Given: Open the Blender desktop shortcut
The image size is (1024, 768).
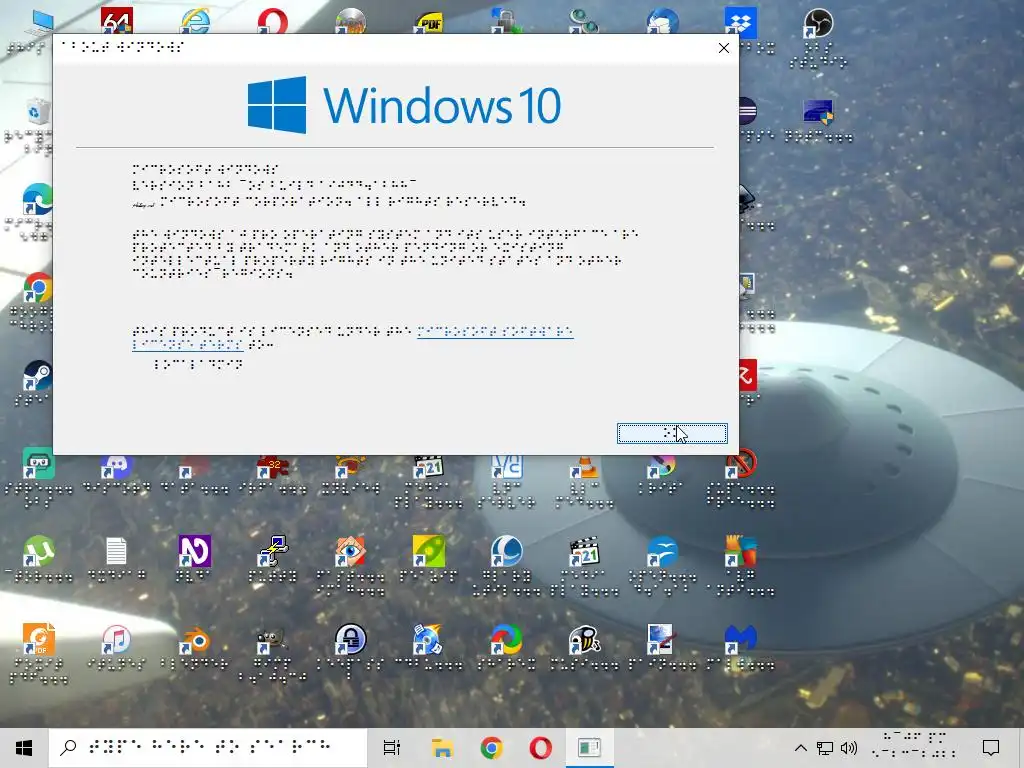Looking at the screenshot, I should [195, 640].
